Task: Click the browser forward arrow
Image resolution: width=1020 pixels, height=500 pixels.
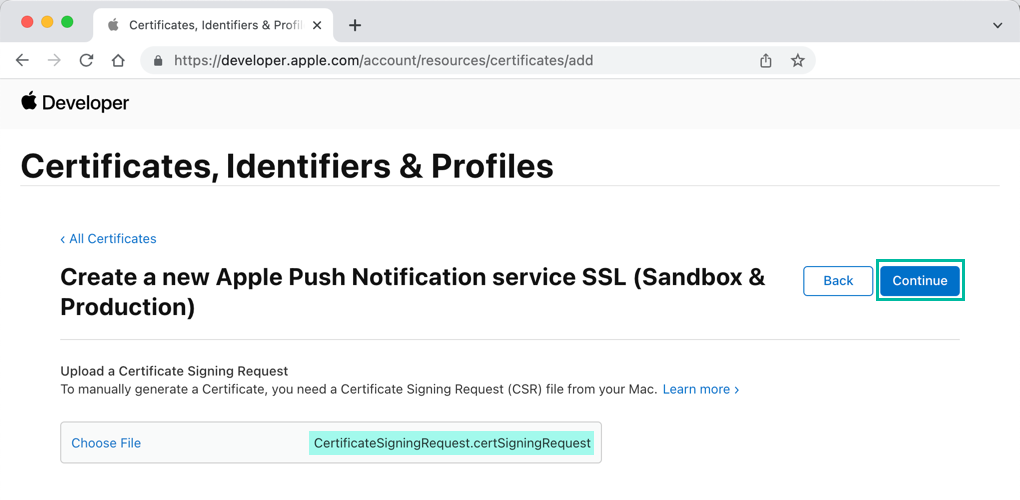Action: tap(54, 60)
